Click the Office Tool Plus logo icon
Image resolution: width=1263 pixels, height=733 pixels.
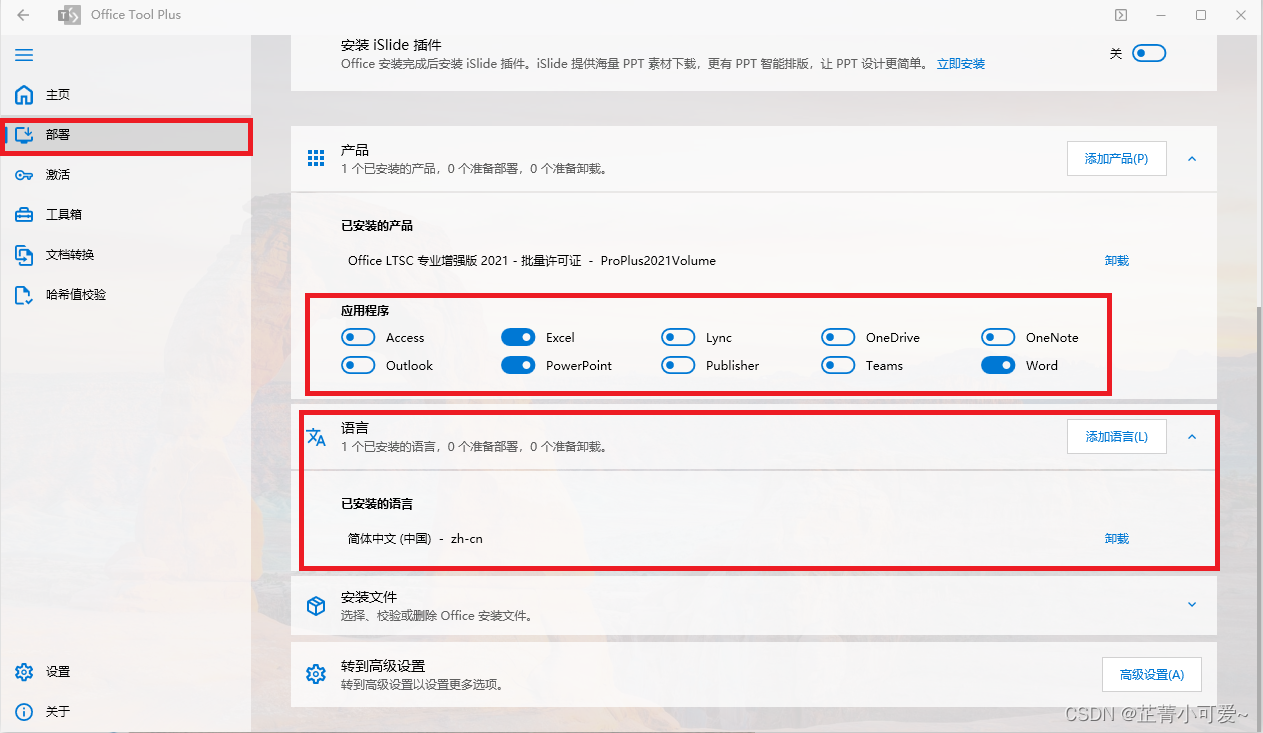click(x=69, y=15)
